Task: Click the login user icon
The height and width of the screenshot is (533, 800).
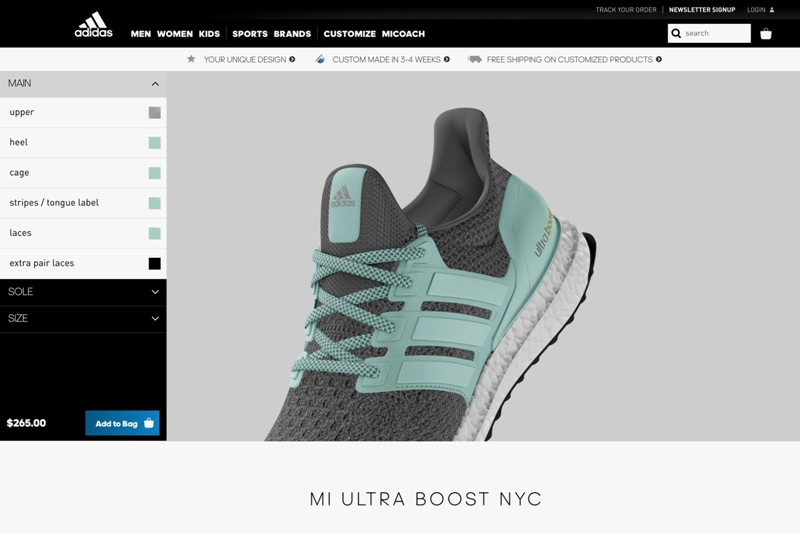Action: pos(772,10)
